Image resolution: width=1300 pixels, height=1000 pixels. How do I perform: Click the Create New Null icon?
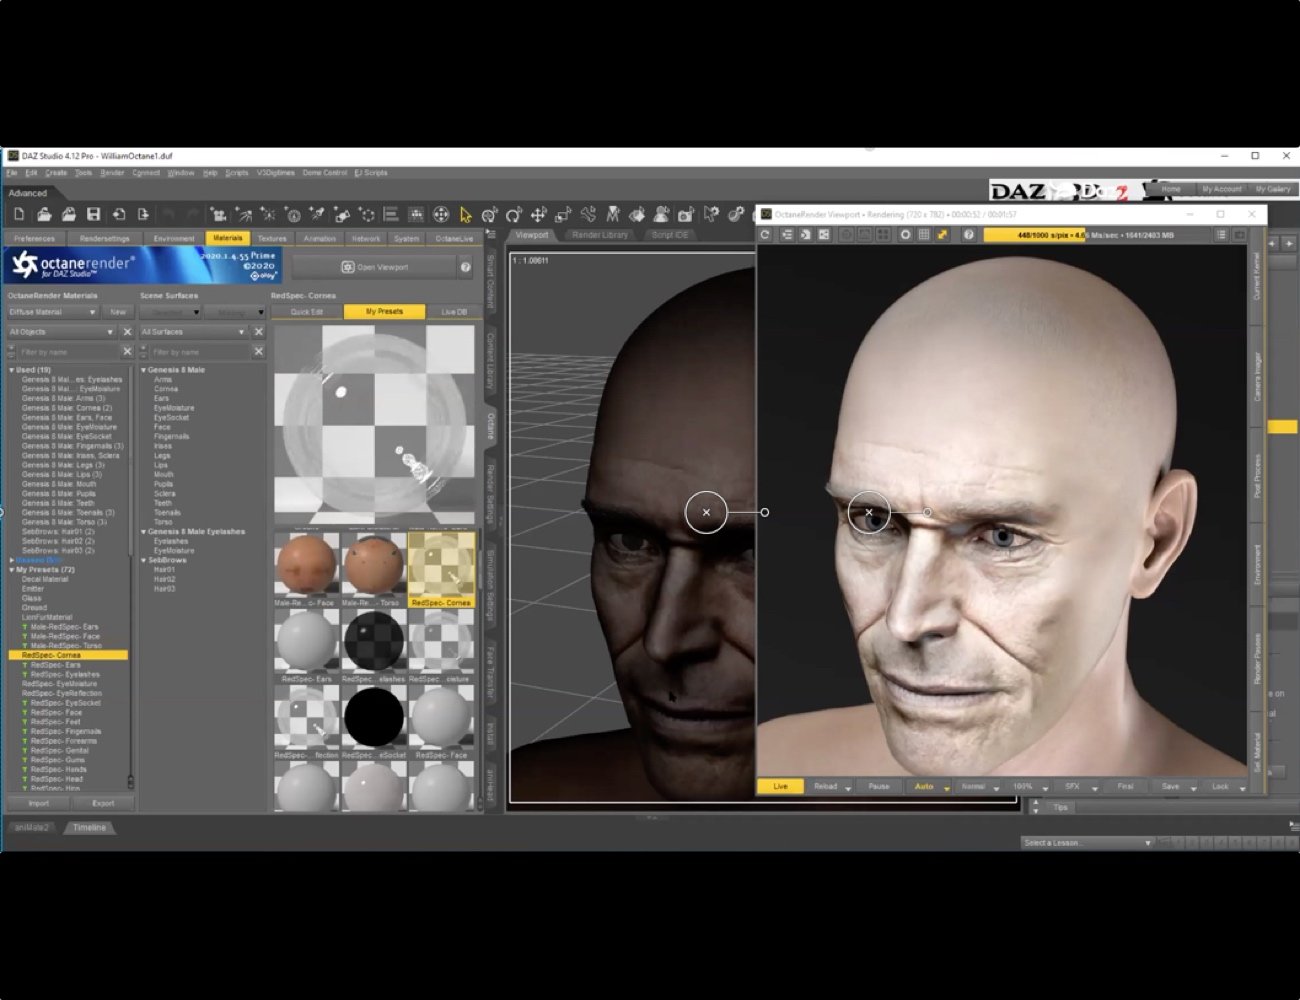(367, 214)
